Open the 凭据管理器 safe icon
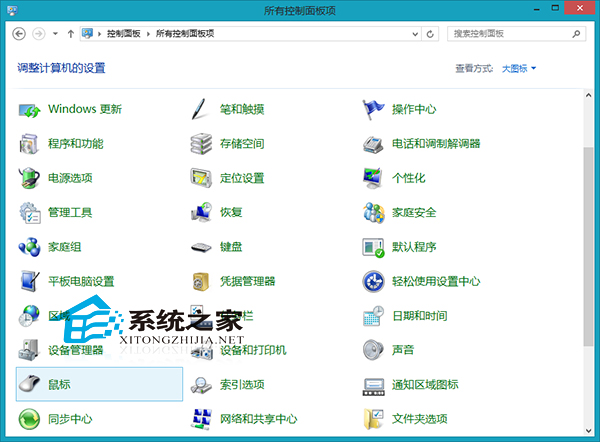 (201, 282)
